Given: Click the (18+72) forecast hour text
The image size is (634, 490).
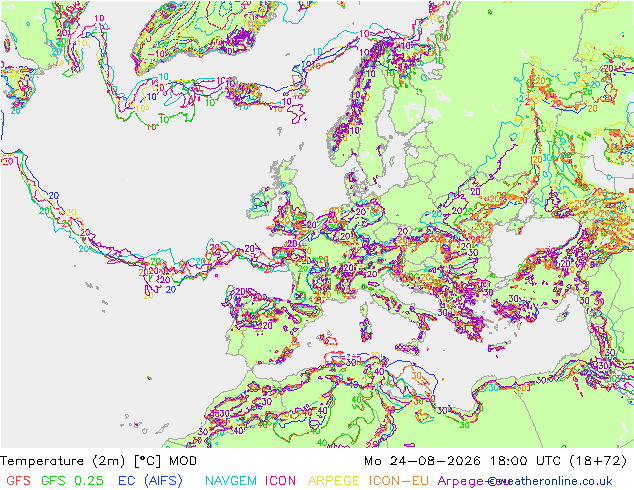Looking at the screenshot, I should coord(598,461).
